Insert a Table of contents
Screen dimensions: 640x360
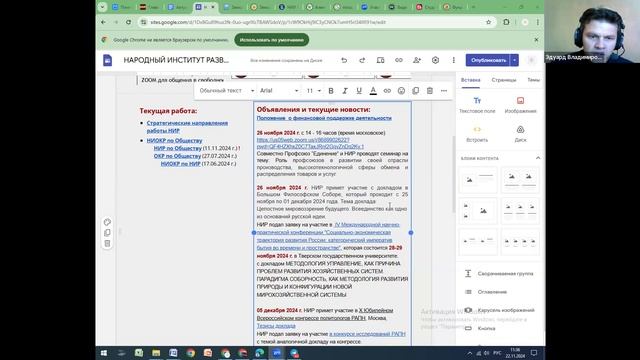pos(486,292)
